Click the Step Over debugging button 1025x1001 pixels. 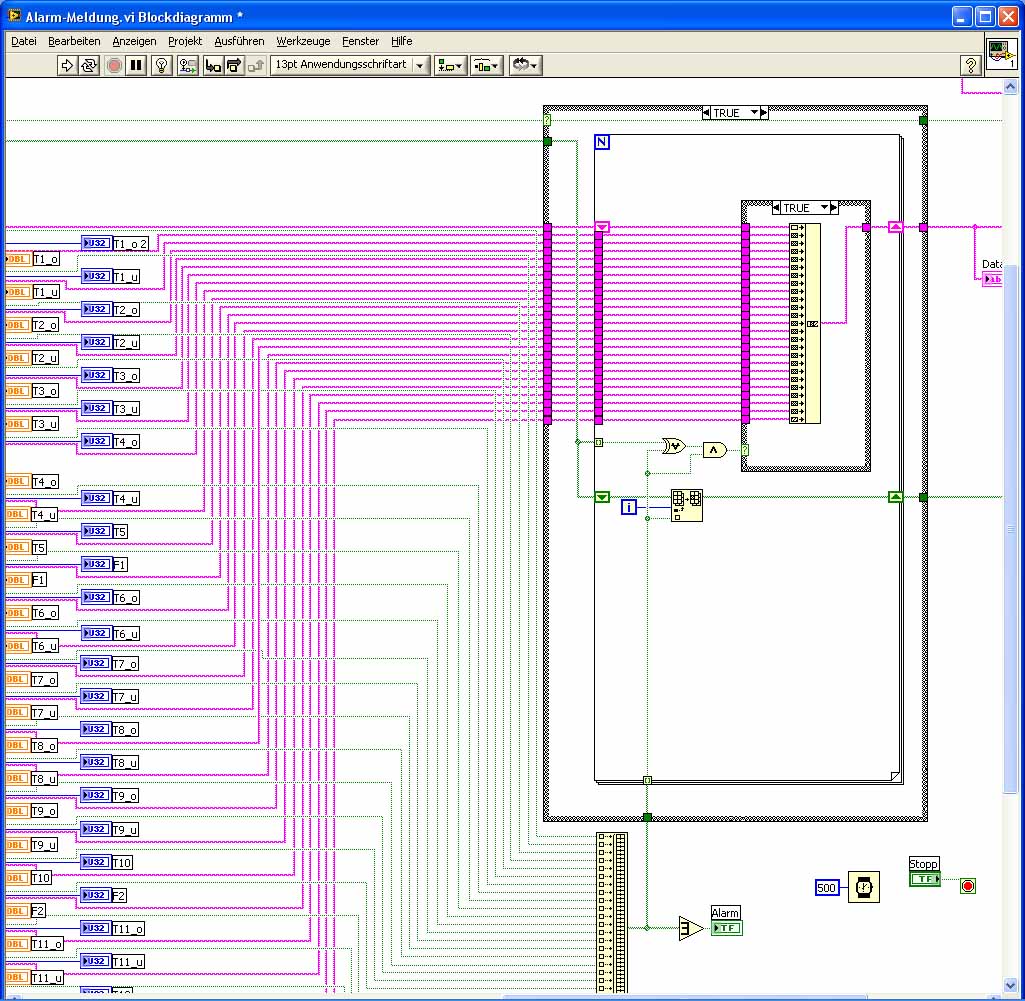(234, 65)
